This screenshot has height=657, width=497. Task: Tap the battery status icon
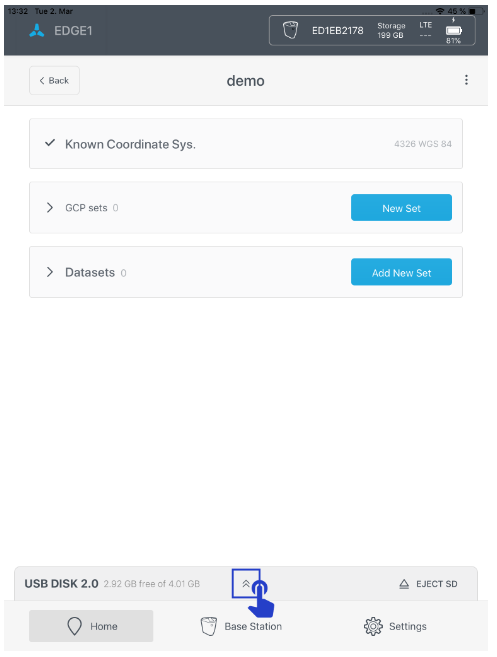(453, 30)
